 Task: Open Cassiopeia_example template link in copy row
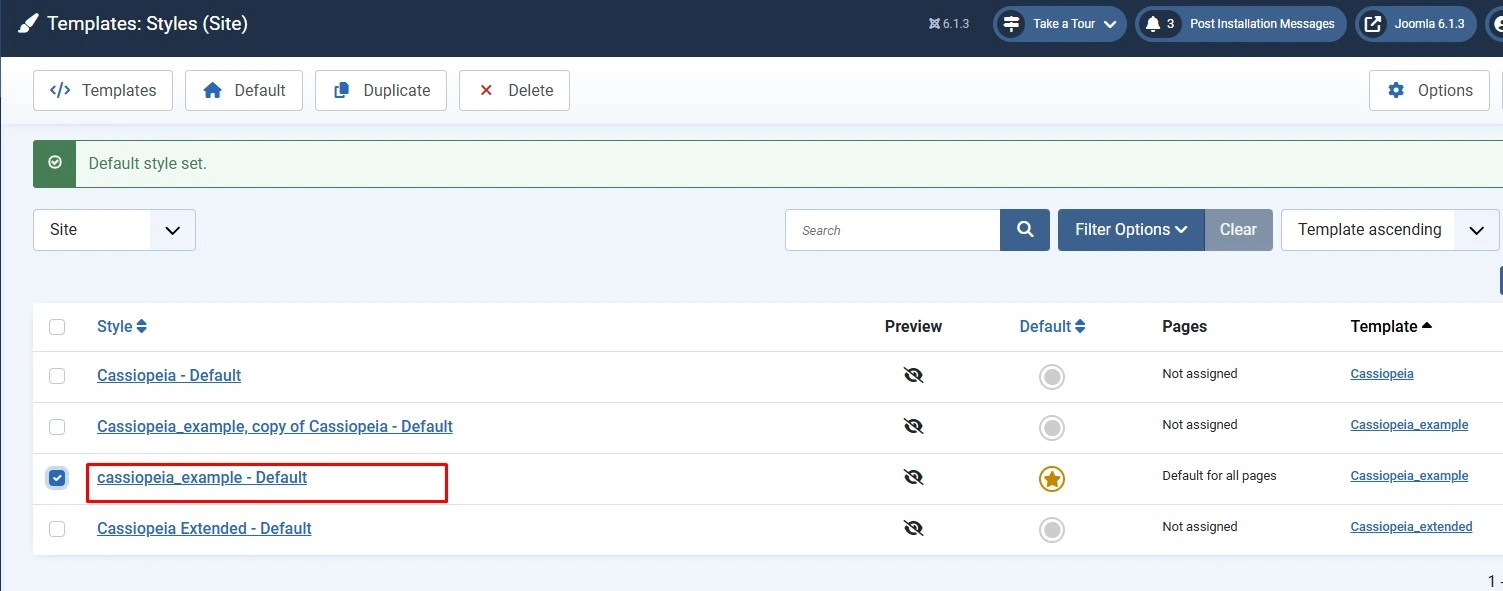coord(1409,425)
